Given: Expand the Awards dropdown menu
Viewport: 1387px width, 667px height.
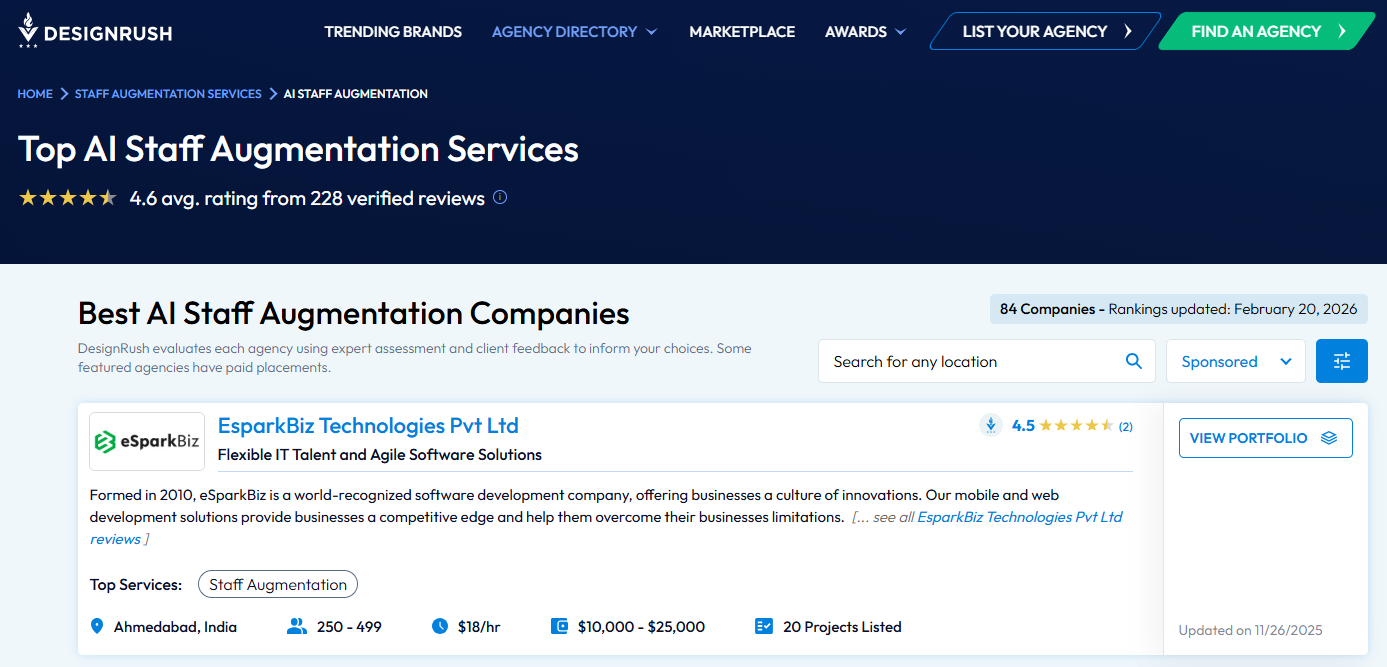Looking at the screenshot, I should coord(865,32).
